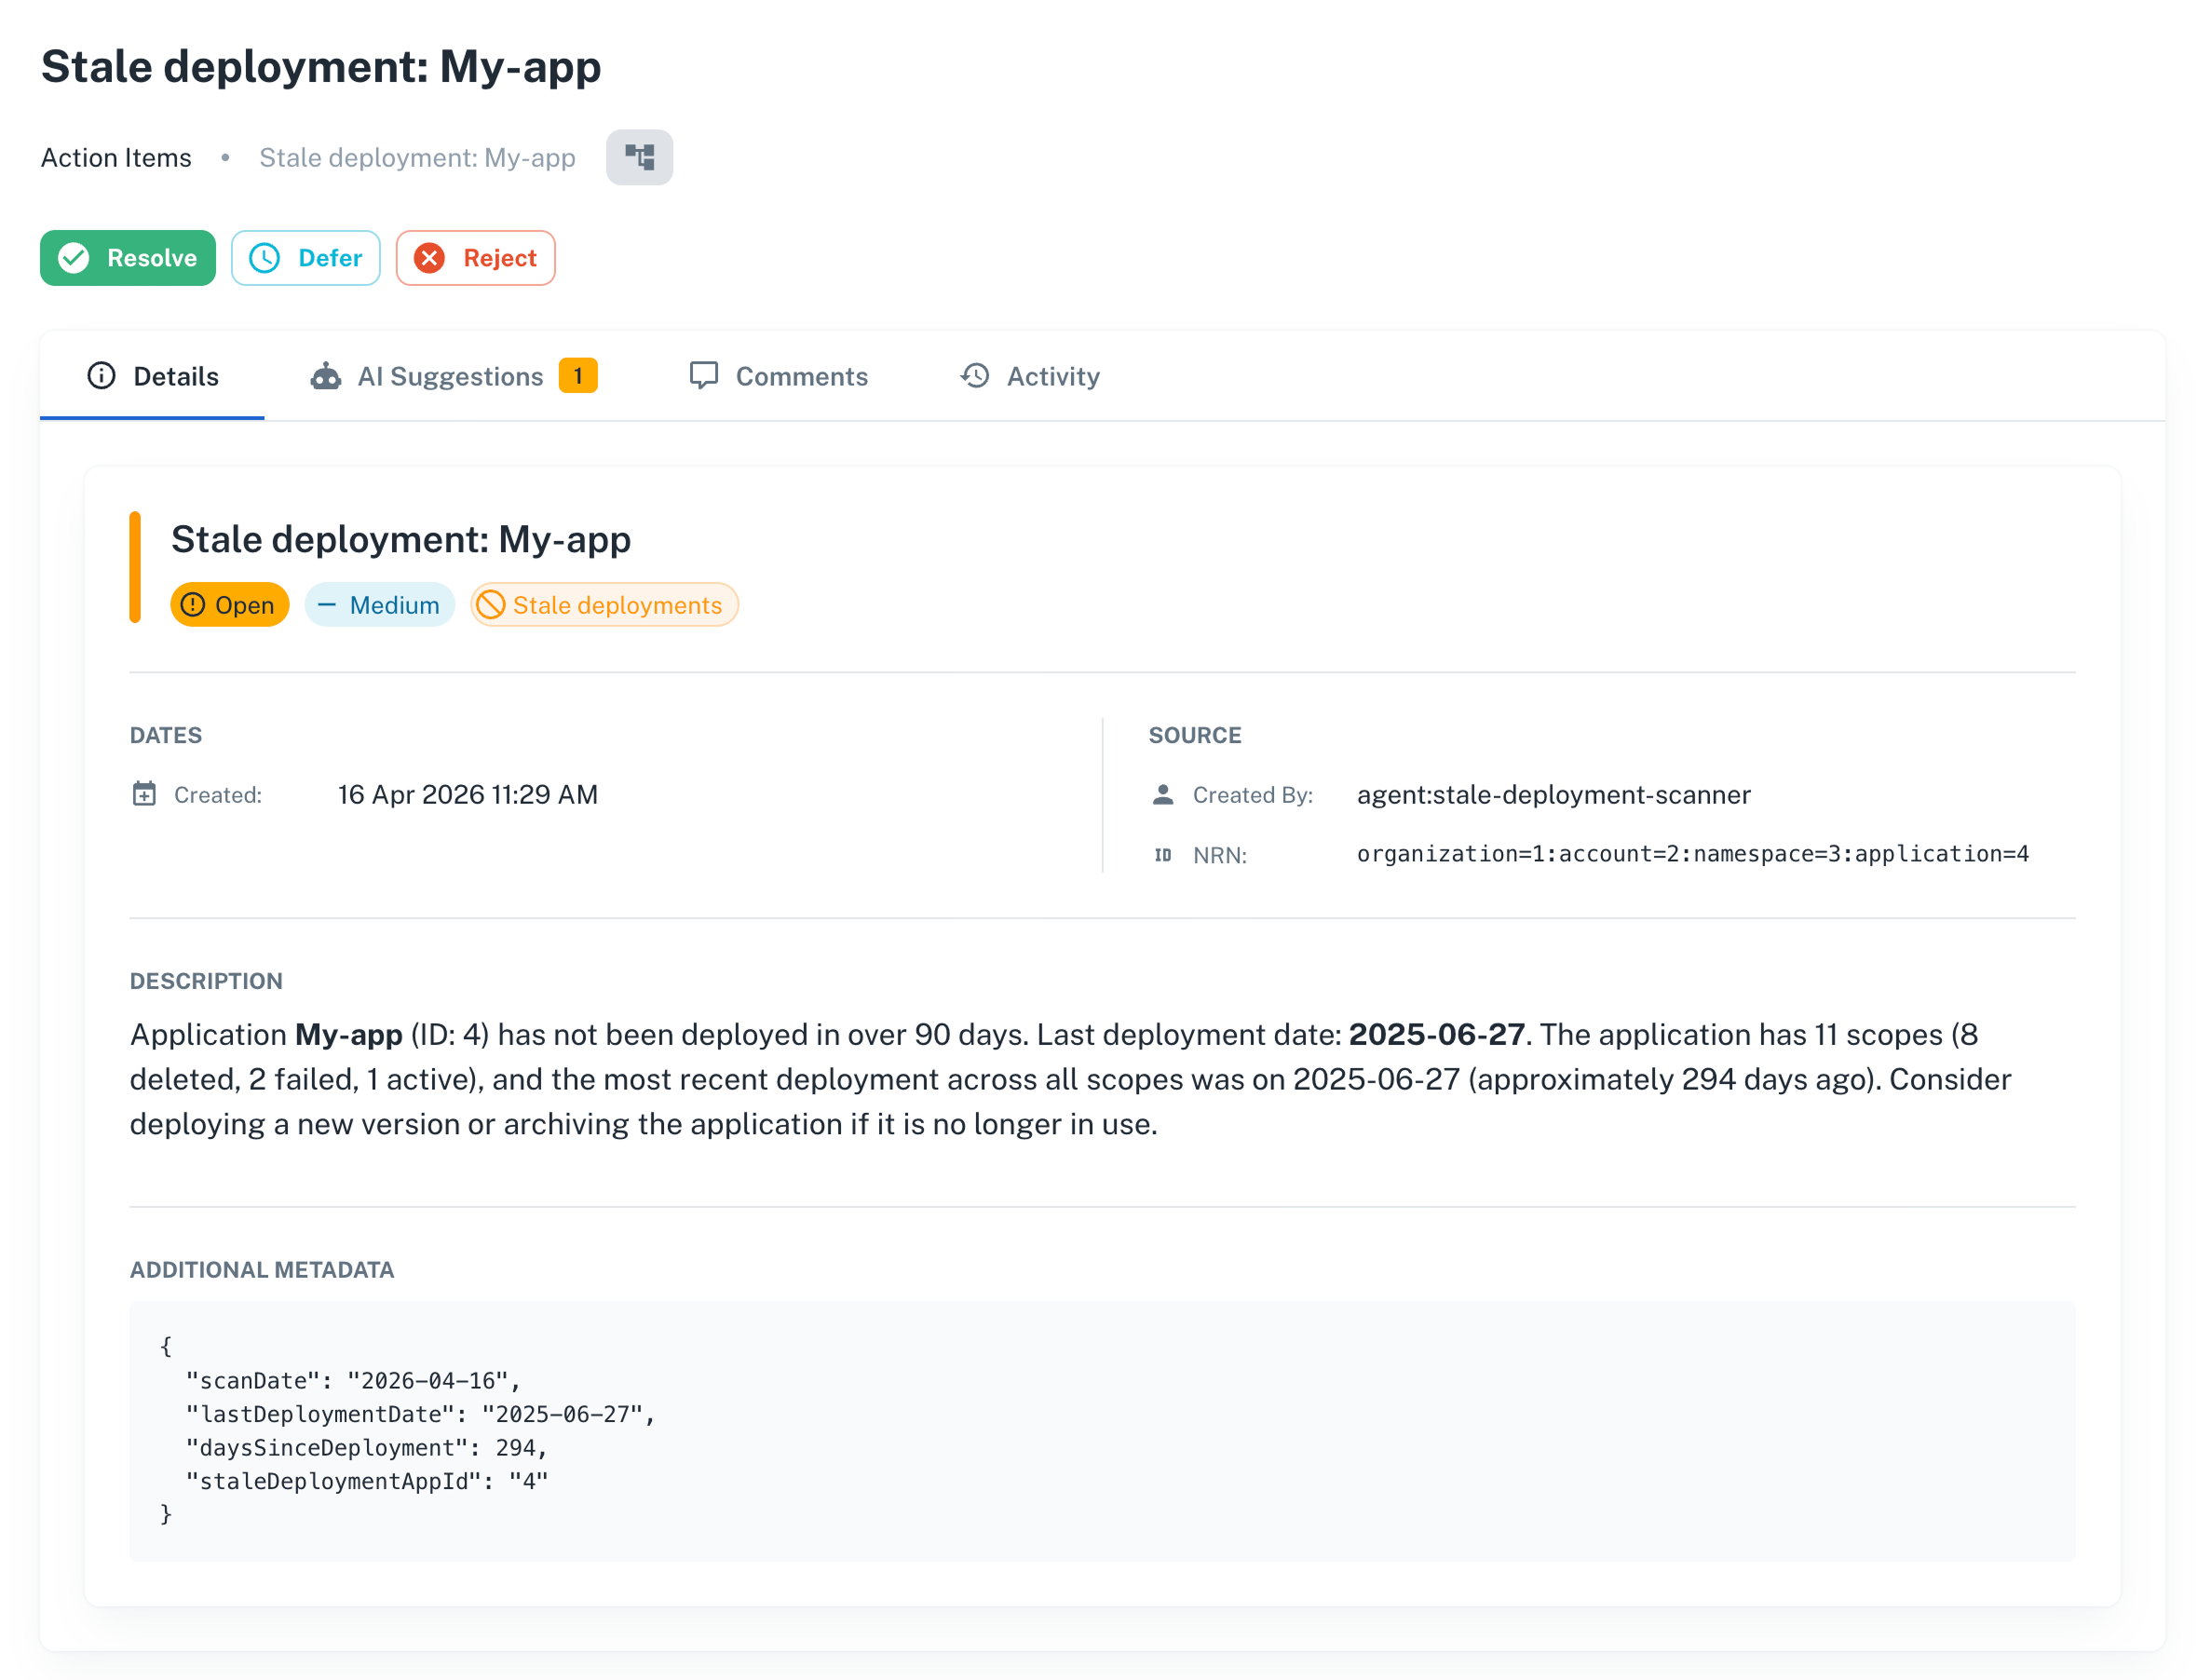Click the clock icon beside Activity
Screen dimensions: 2211x1680
[974, 376]
